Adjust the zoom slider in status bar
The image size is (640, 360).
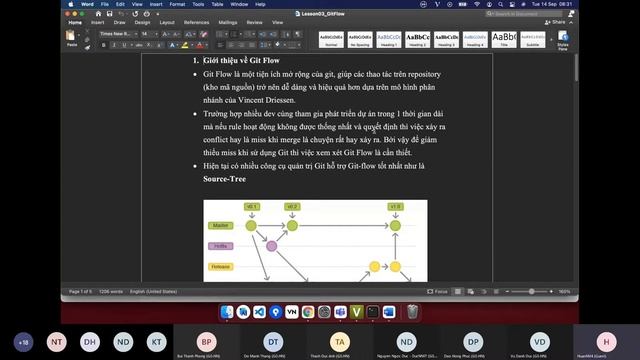point(531,291)
